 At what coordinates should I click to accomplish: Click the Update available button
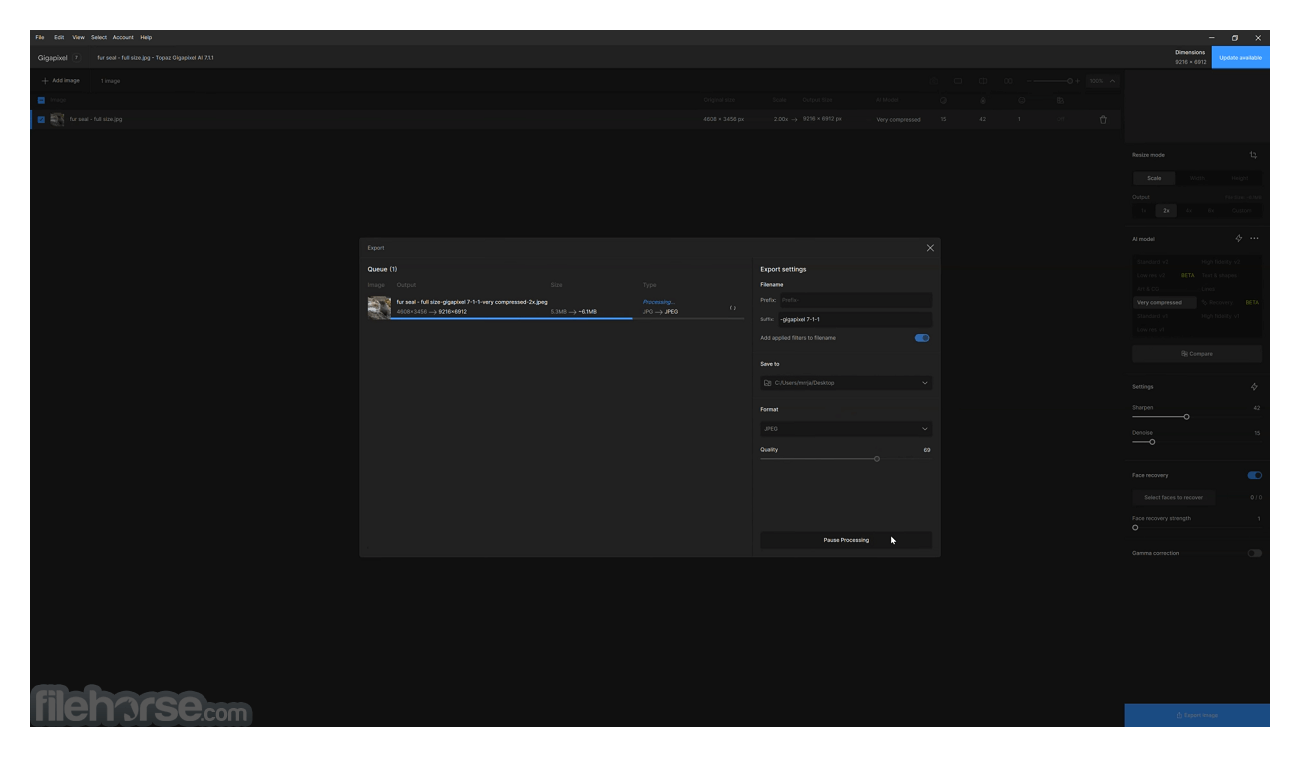pyautogui.click(x=1241, y=57)
